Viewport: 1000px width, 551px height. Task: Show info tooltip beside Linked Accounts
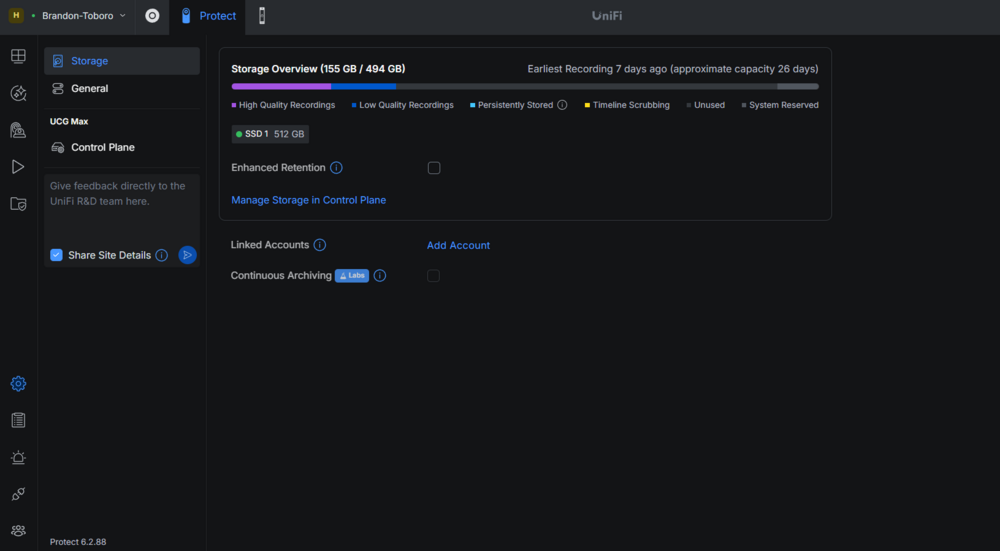pos(320,245)
